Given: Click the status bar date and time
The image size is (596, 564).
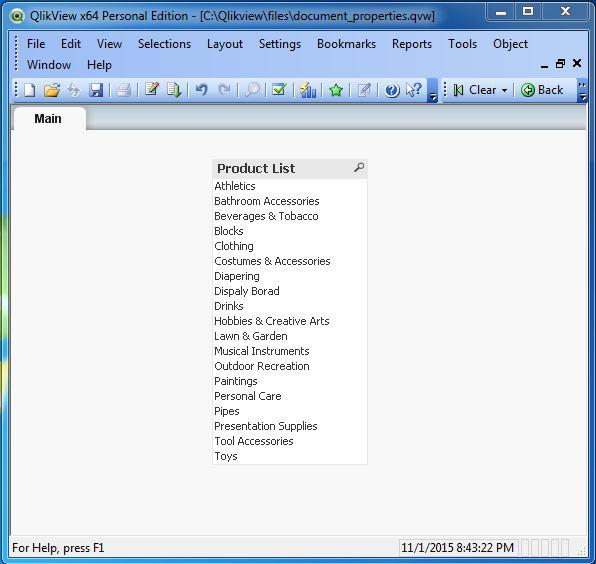Looking at the screenshot, I should pyautogui.click(x=457, y=548).
